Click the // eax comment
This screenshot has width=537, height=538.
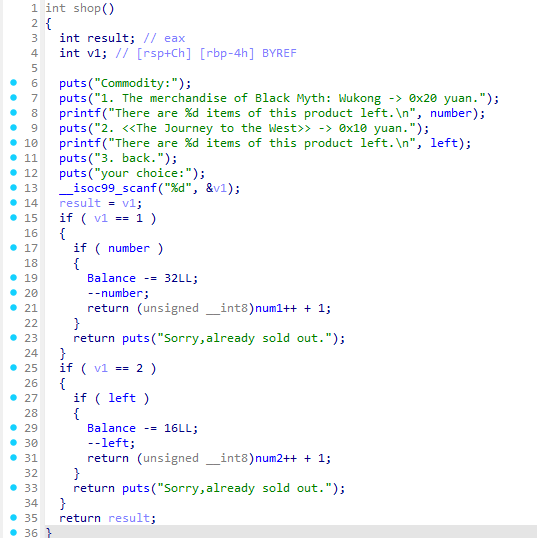point(164,38)
